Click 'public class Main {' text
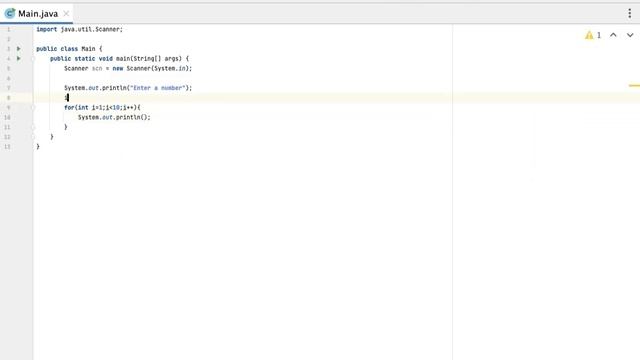 (x=69, y=49)
